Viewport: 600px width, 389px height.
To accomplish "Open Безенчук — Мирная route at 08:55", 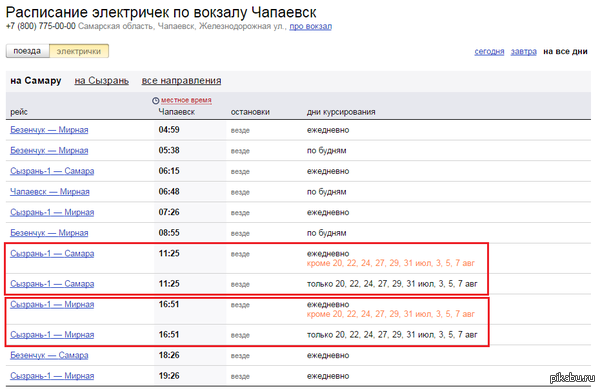I will tap(49, 233).
